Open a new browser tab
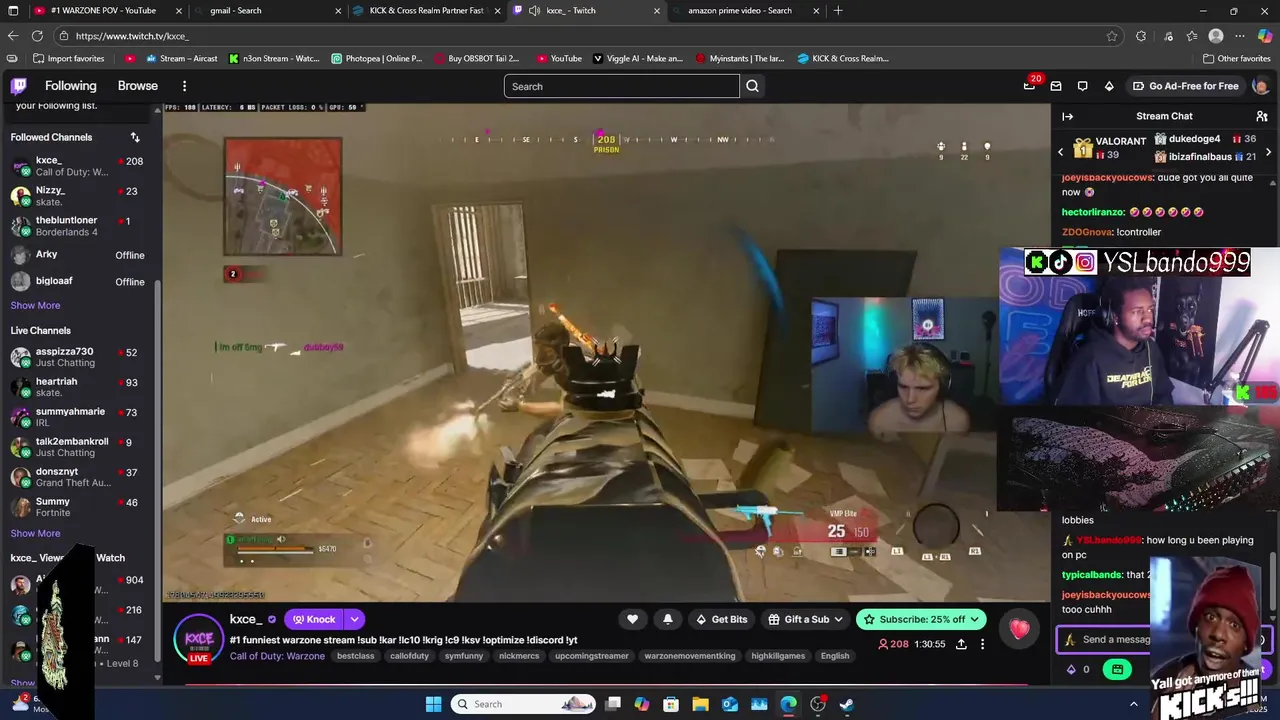The width and height of the screenshot is (1280, 720). tap(838, 11)
